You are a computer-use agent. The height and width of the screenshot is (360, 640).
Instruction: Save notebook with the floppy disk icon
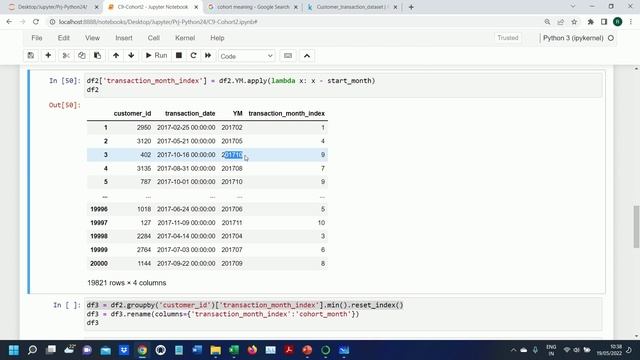click(x=31, y=56)
